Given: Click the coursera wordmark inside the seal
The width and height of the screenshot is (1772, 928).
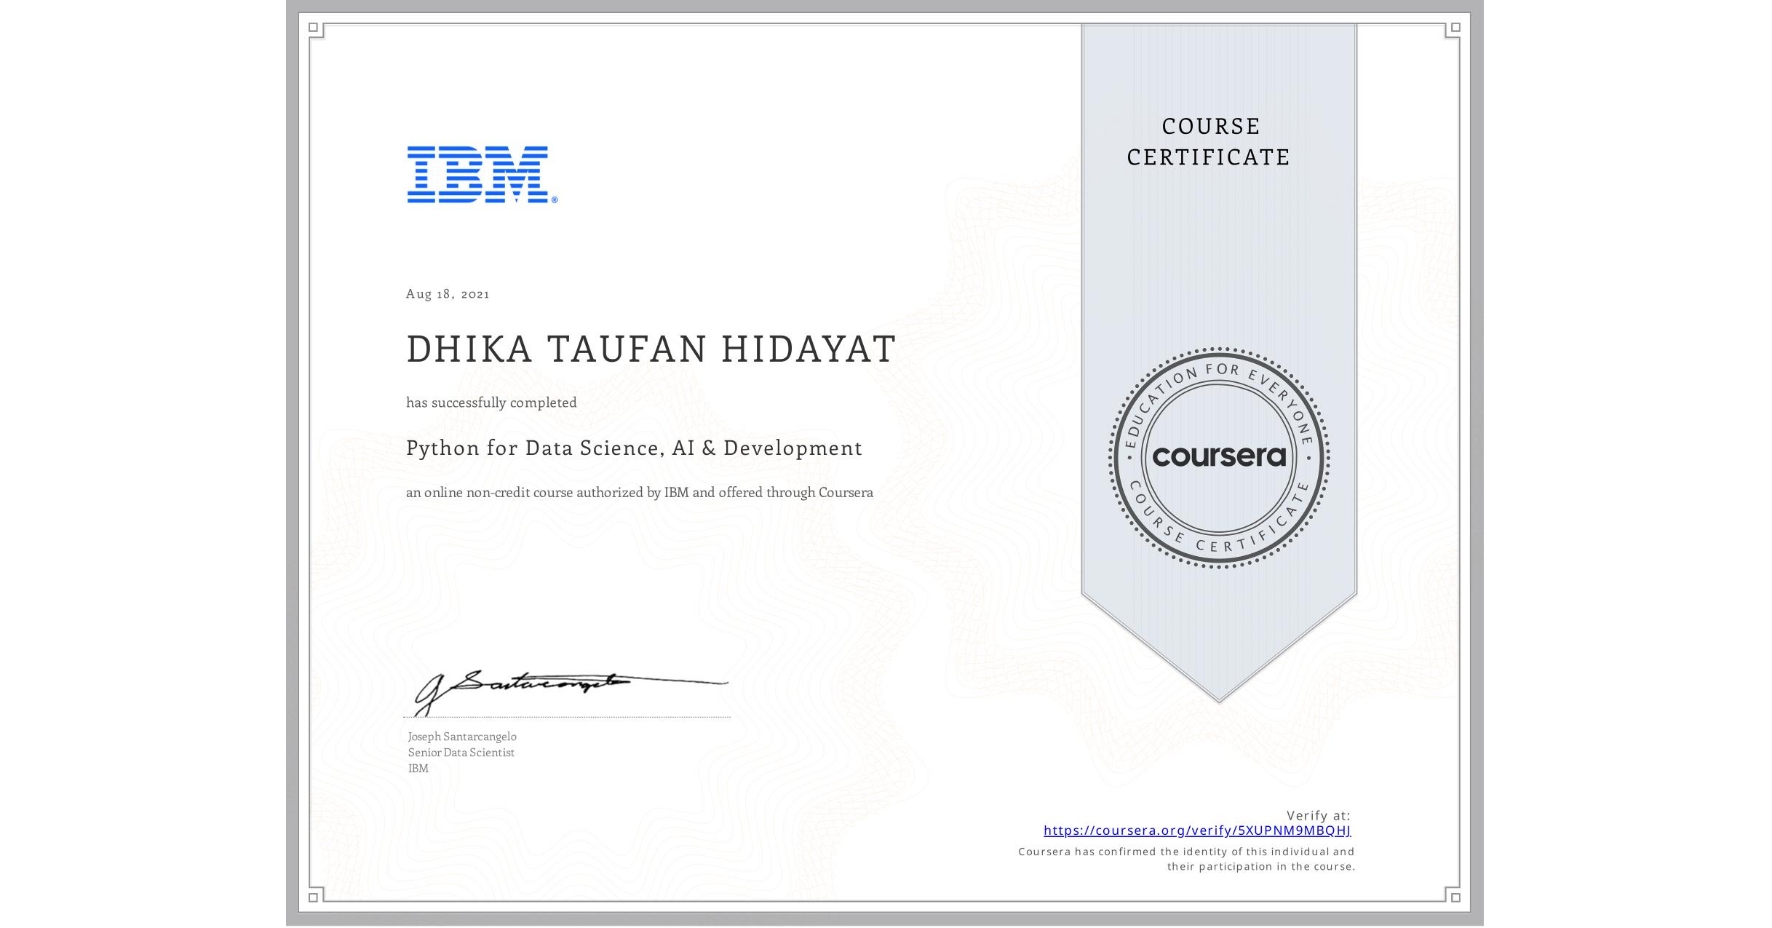Looking at the screenshot, I should (1218, 458).
